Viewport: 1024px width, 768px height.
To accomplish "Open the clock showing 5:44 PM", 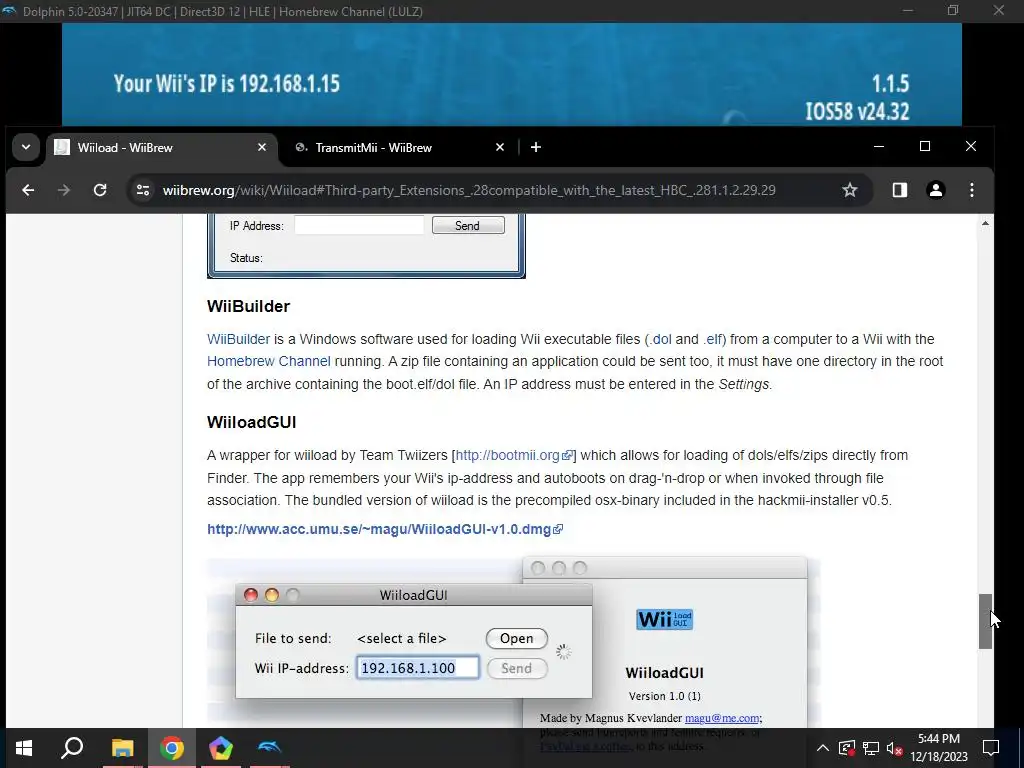I will 939,748.
